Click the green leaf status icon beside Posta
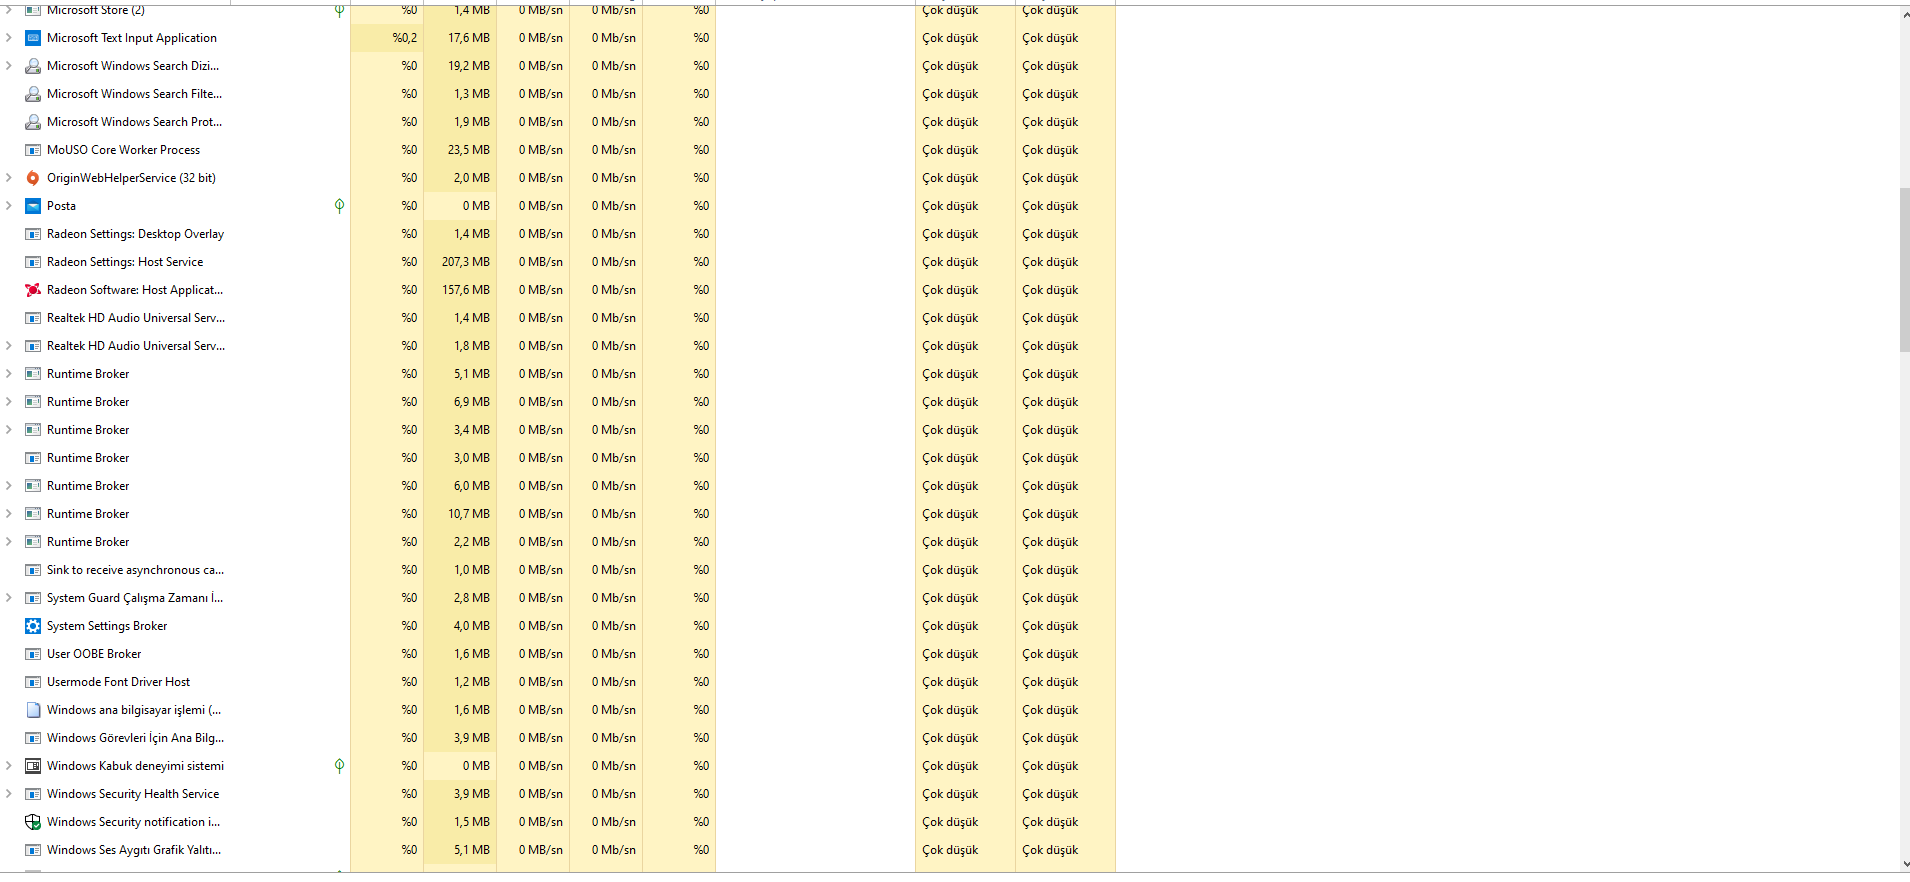The height and width of the screenshot is (882, 1910). pos(339,206)
